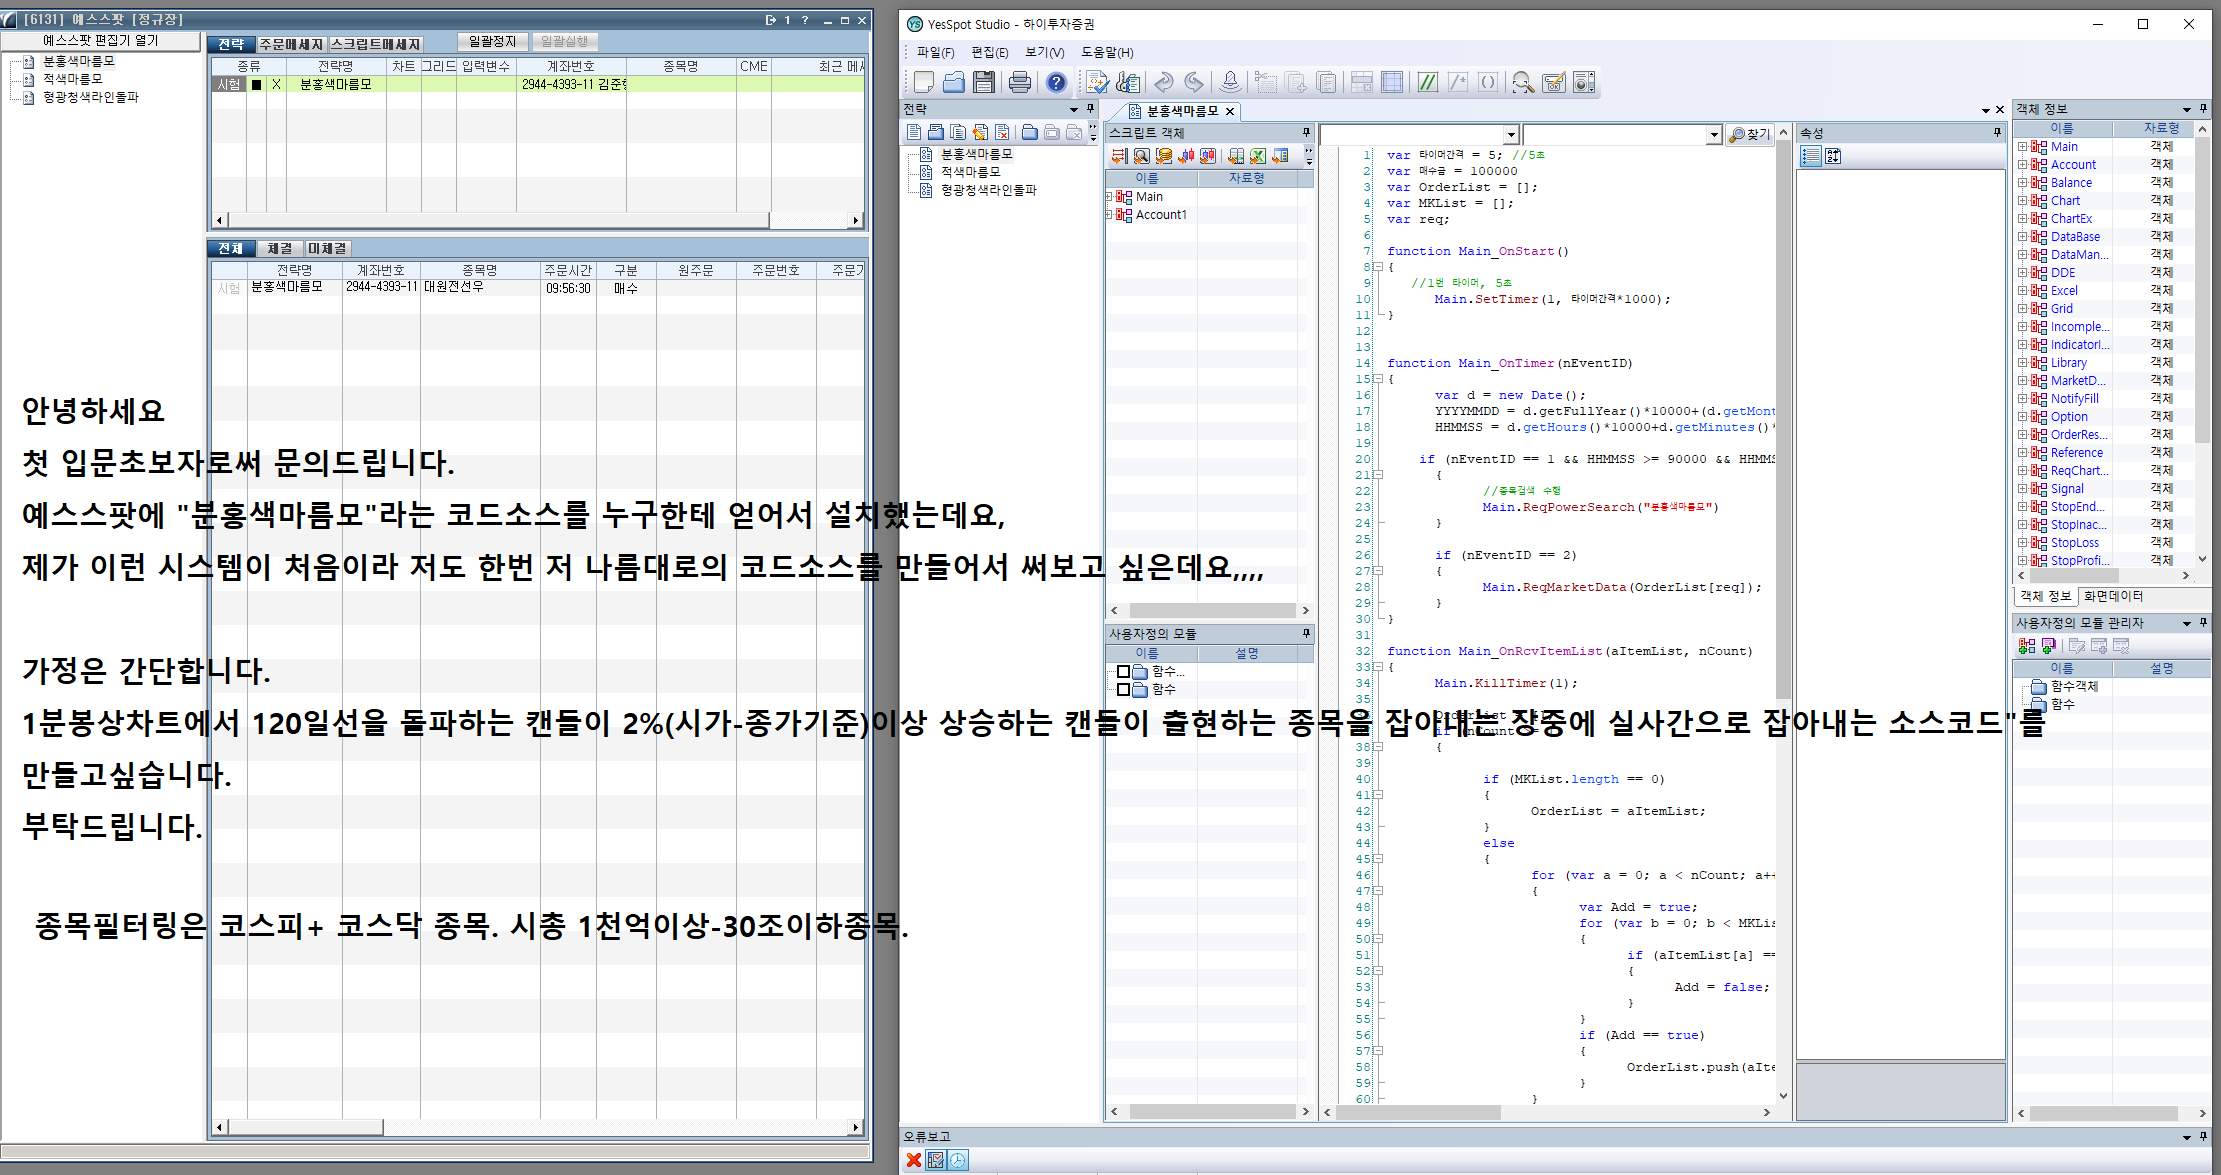Screen dimensions: 2221x1175
Task: Open the 파일(F) menu
Action: point(935,52)
